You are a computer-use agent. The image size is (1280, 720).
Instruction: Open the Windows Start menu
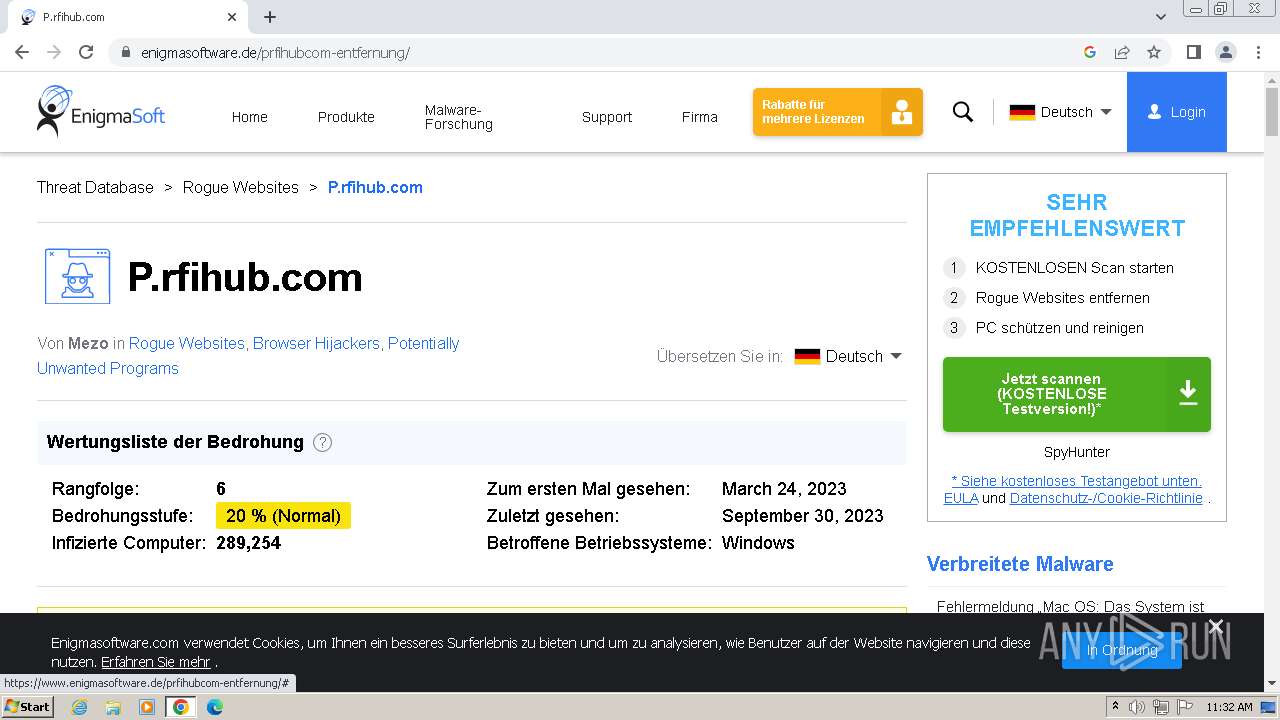click(x=27, y=707)
